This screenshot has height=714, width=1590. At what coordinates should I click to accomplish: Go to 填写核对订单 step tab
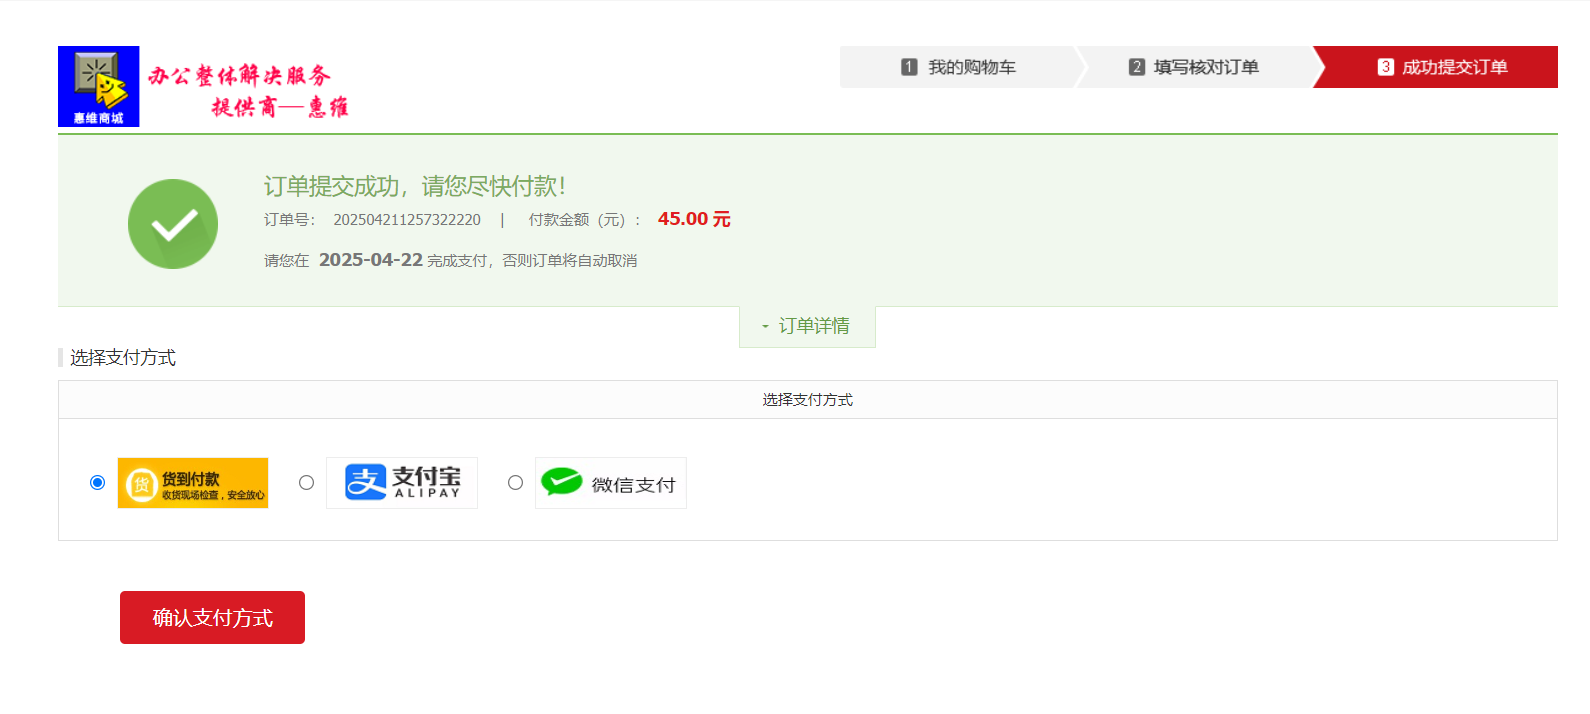pos(1194,67)
